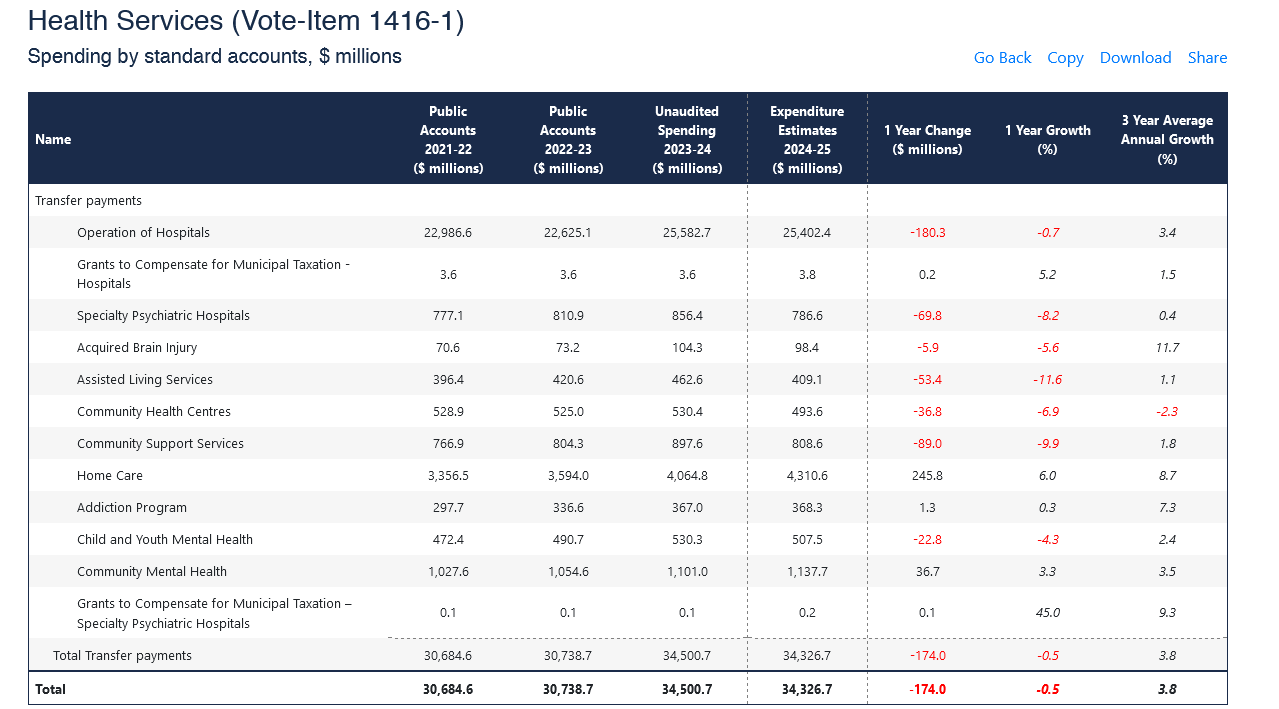Screen dimensions: 1279x709
Task: Click Public Accounts 2022-23 column header
Action: click(568, 139)
